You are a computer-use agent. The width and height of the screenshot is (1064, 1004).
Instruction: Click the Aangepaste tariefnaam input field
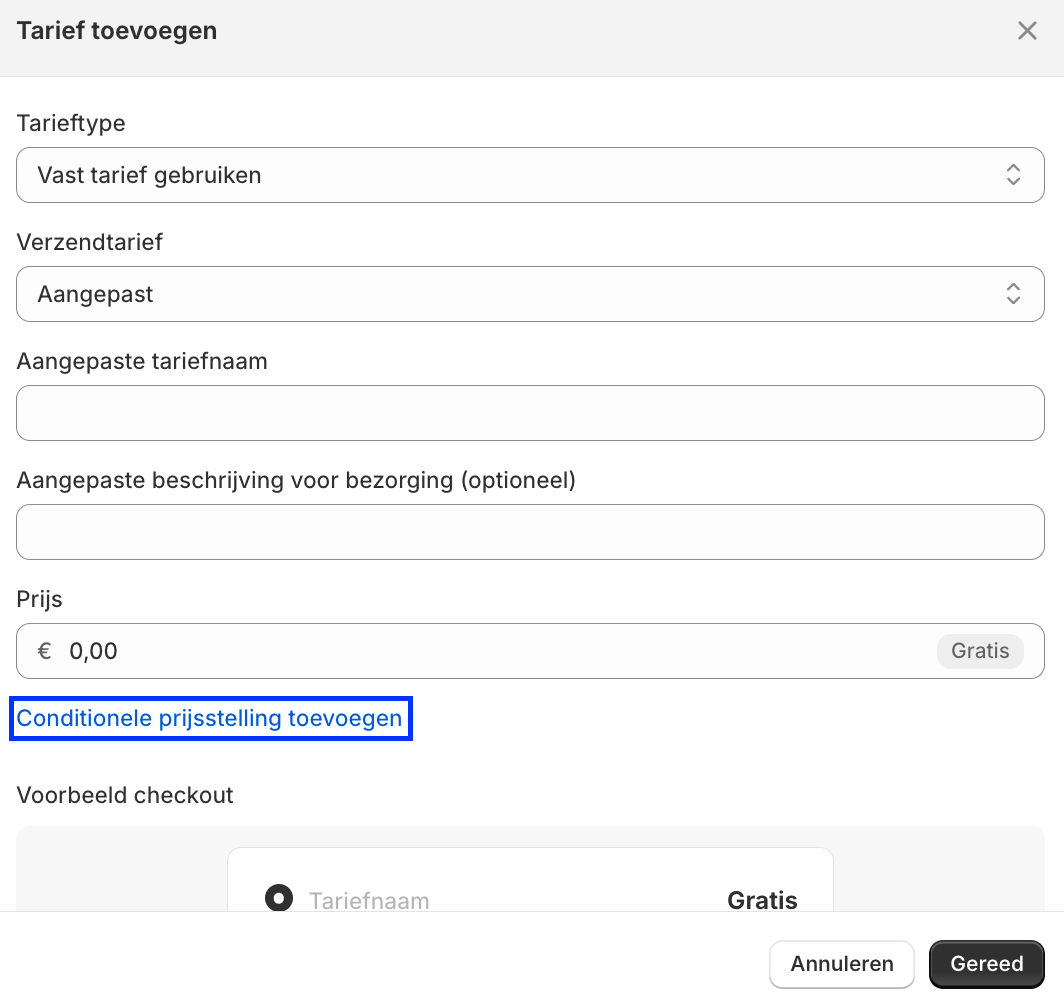coord(530,413)
